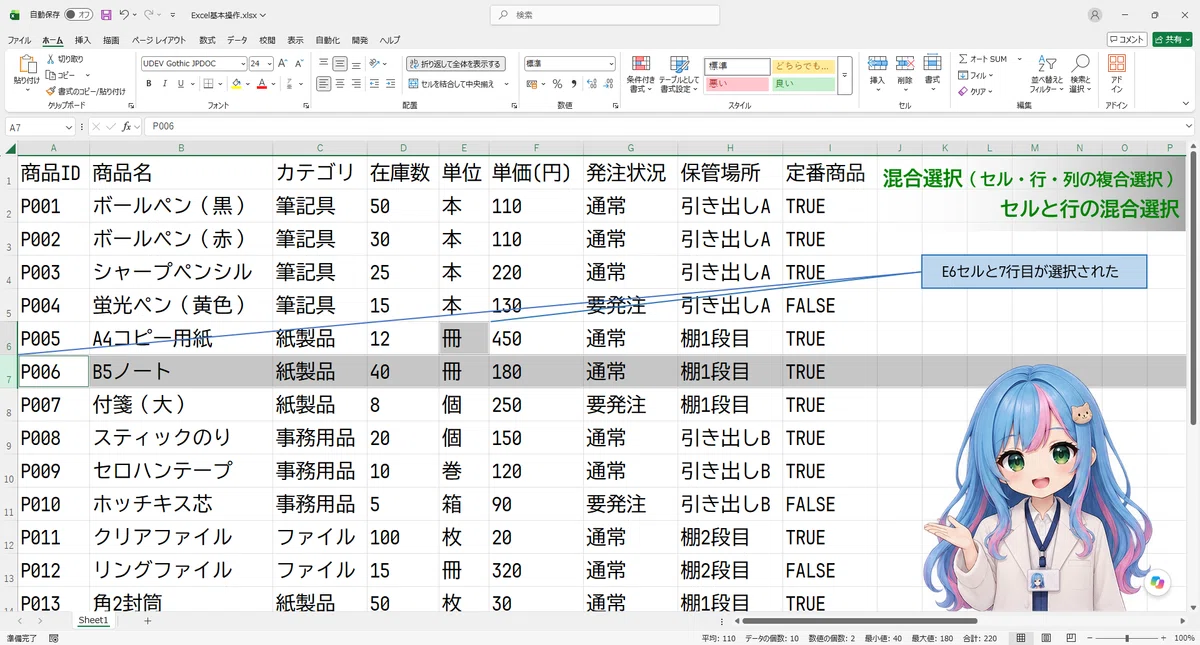Click the Increase Font Size icon
This screenshot has width=1200, height=645.
(x=283, y=63)
